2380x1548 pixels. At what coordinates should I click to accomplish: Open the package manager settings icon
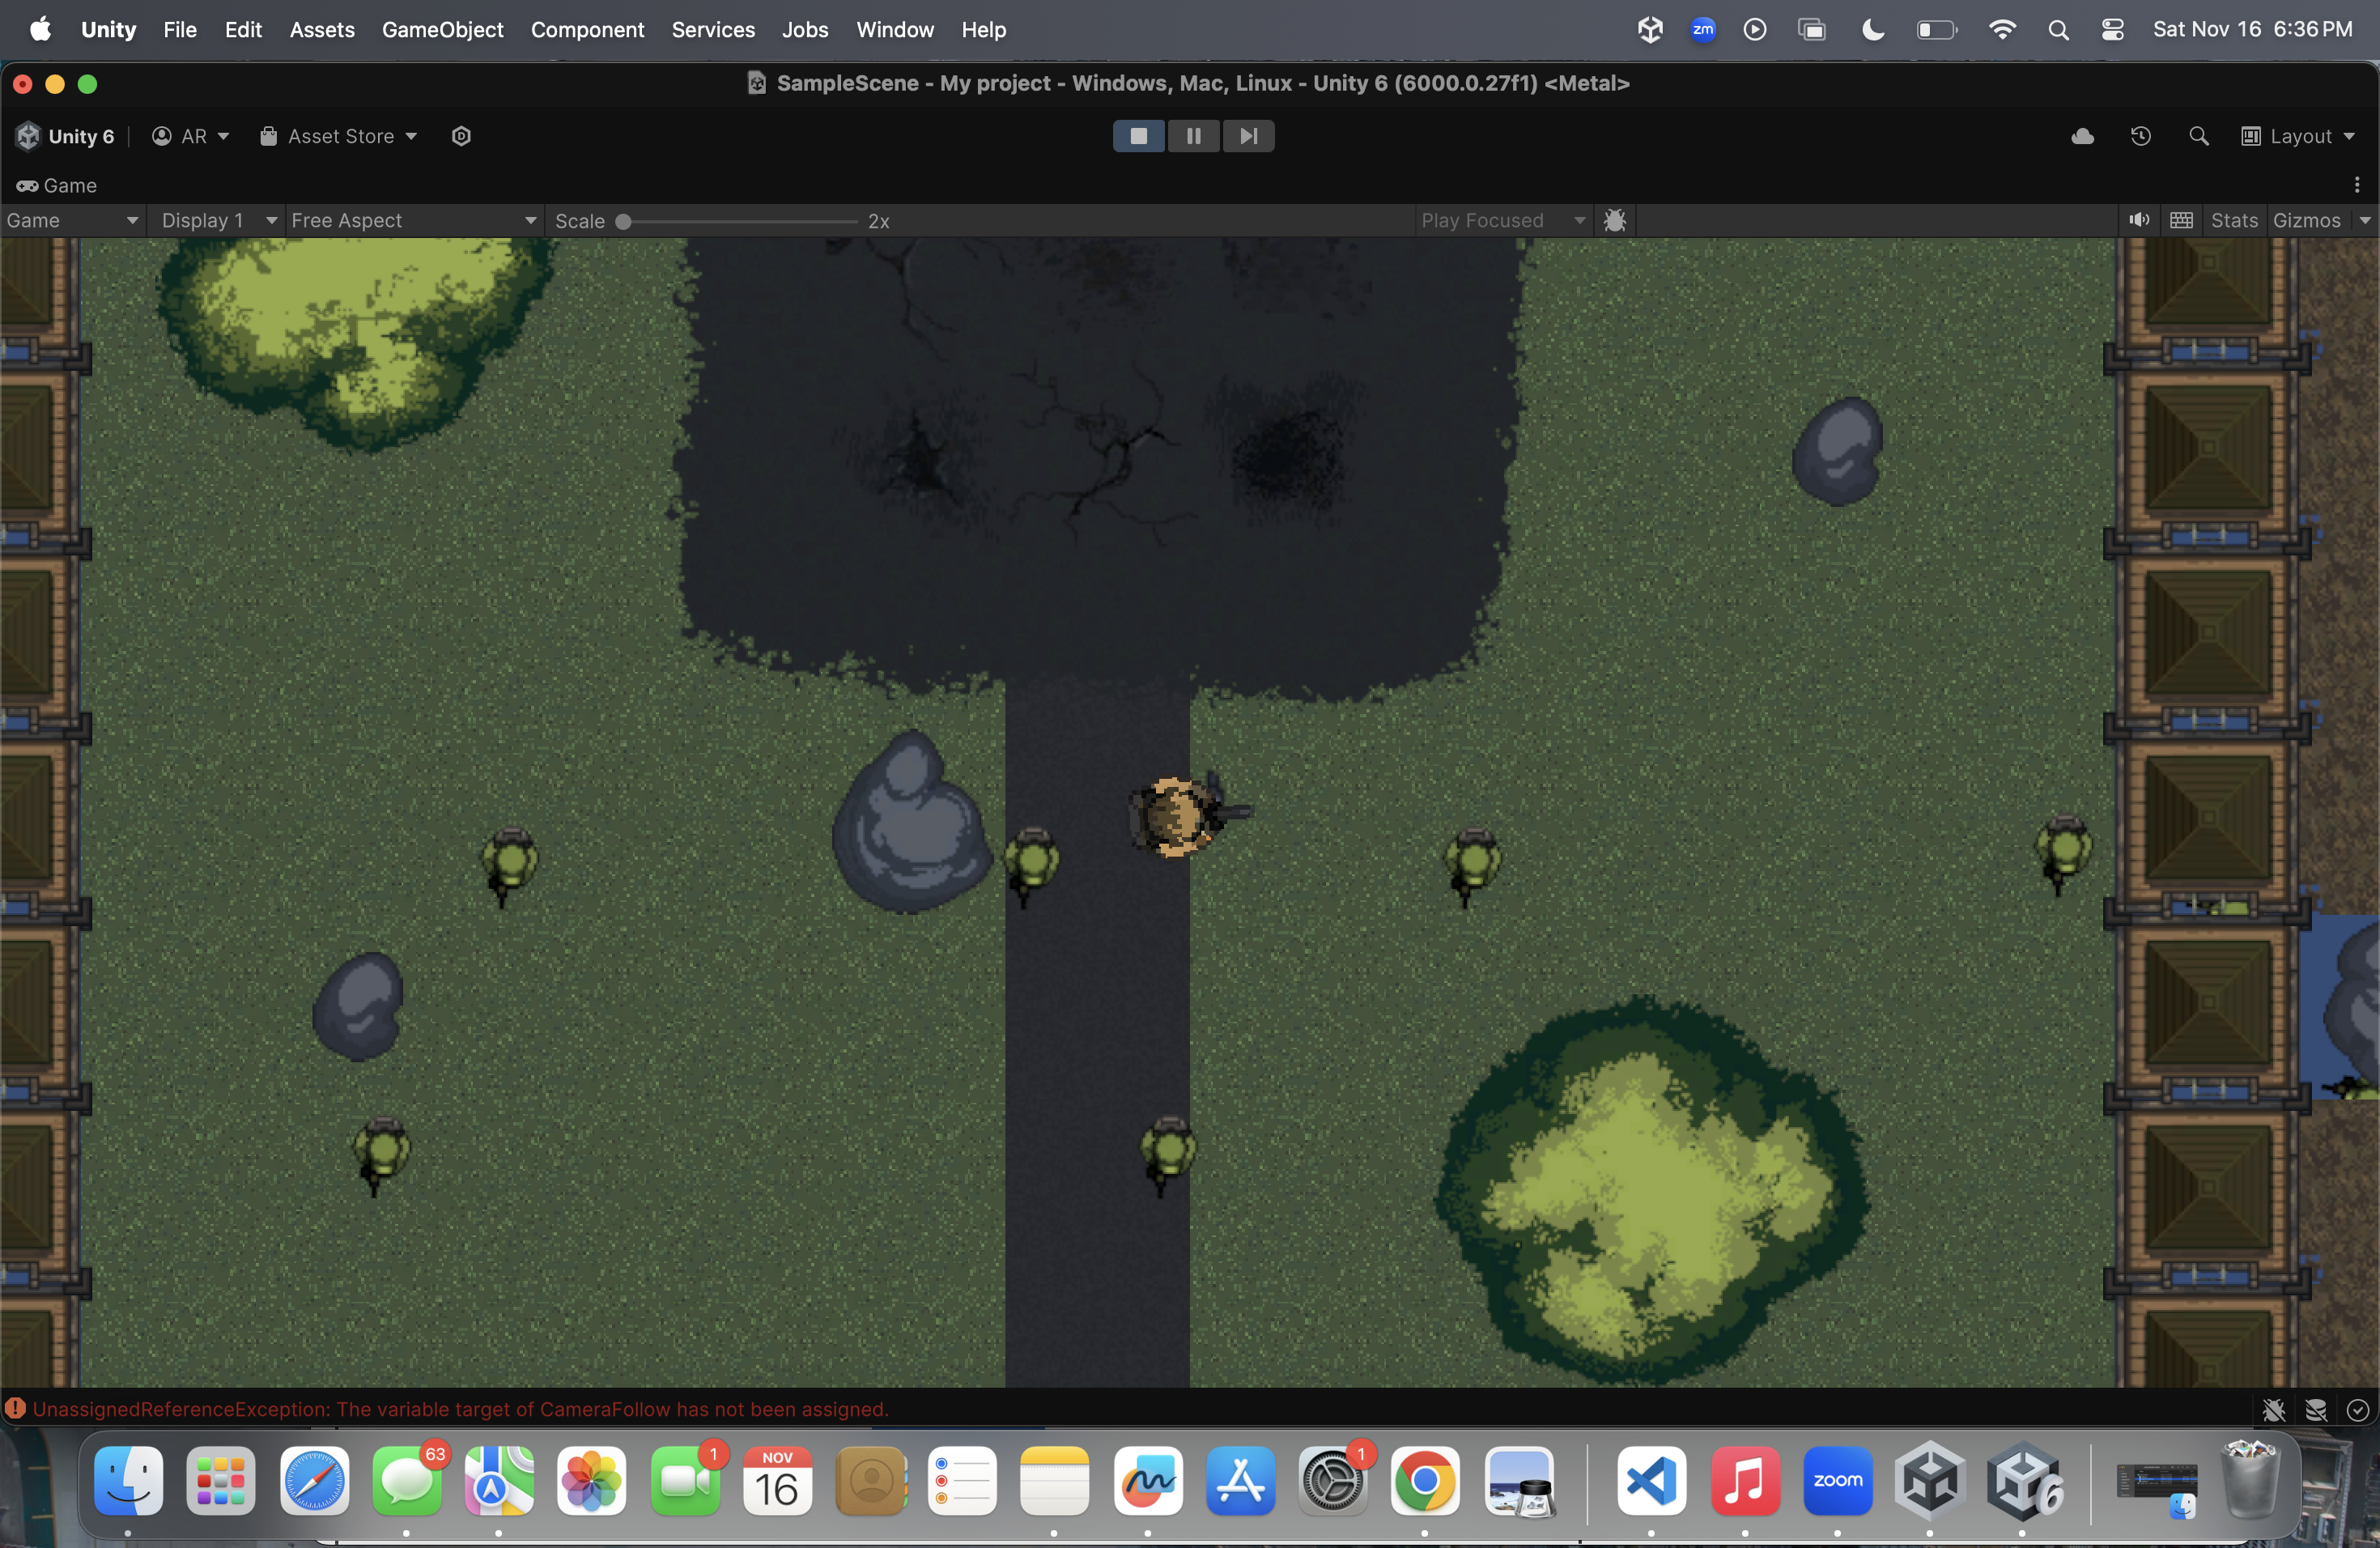(x=461, y=136)
